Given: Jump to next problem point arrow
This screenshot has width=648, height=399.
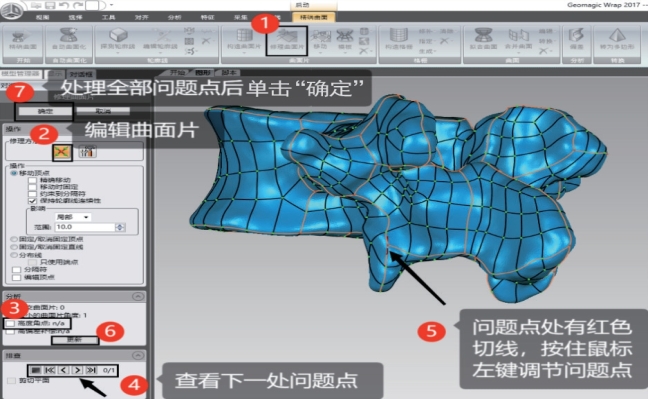Looking at the screenshot, I should pos(77,370).
